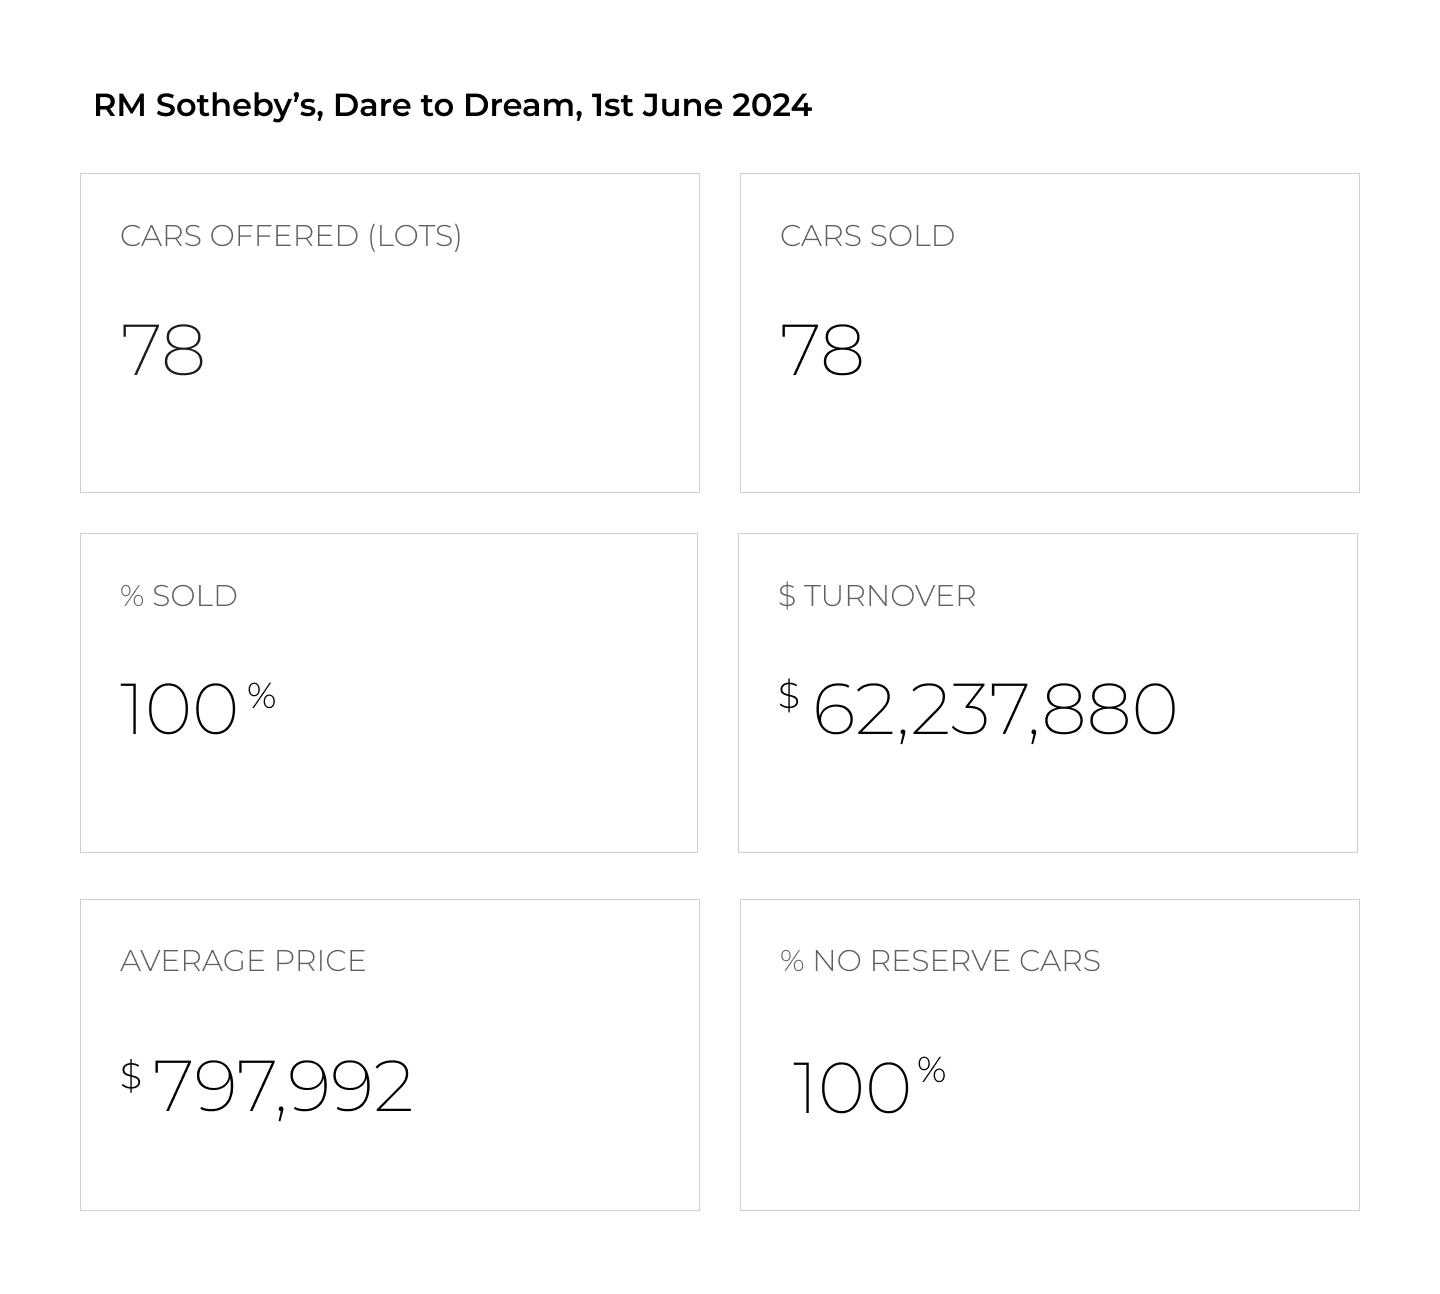1440x1294 pixels.
Task: Click the 78 value under Cars Sold
Action: [821, 350]
